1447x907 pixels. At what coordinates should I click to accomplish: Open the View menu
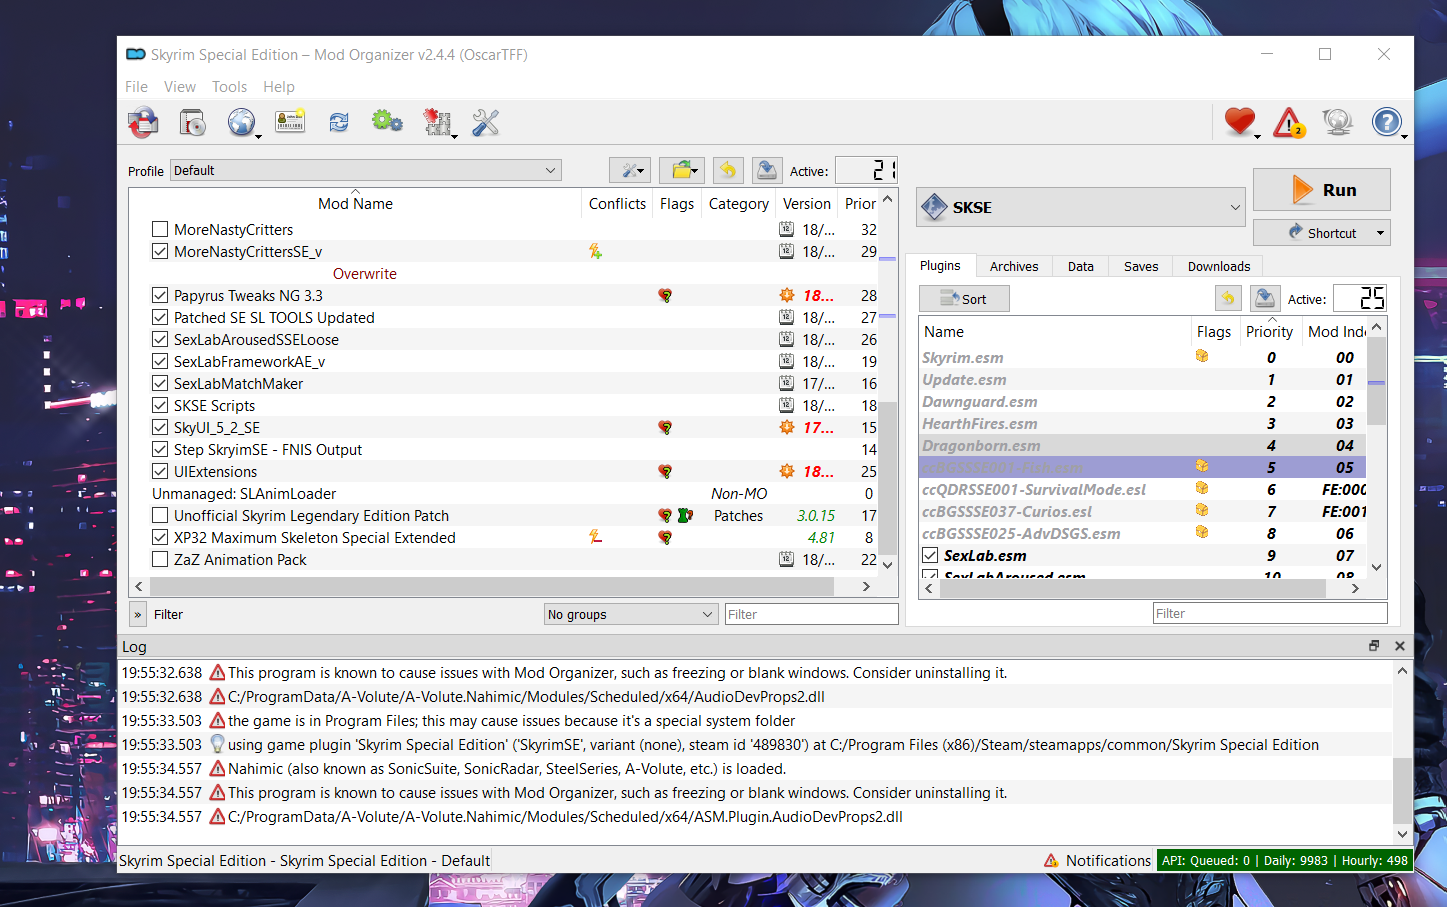180,87
